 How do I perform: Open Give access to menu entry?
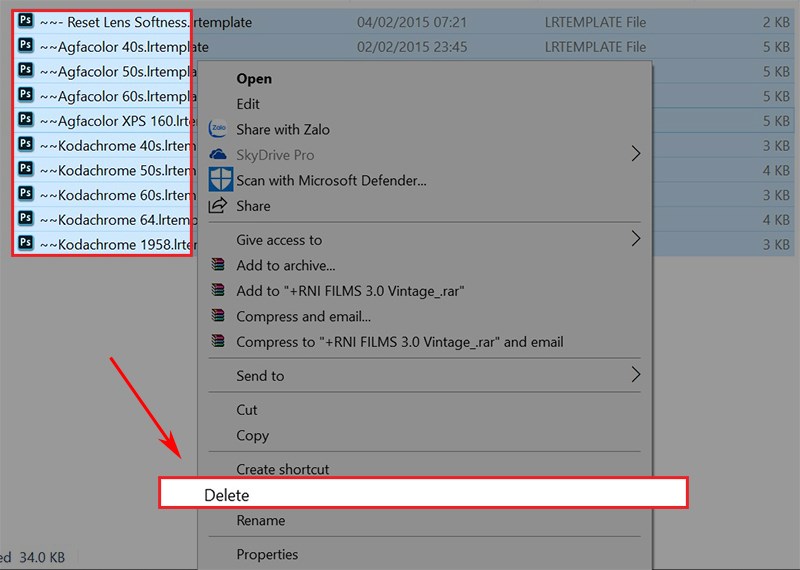(279, 240)
